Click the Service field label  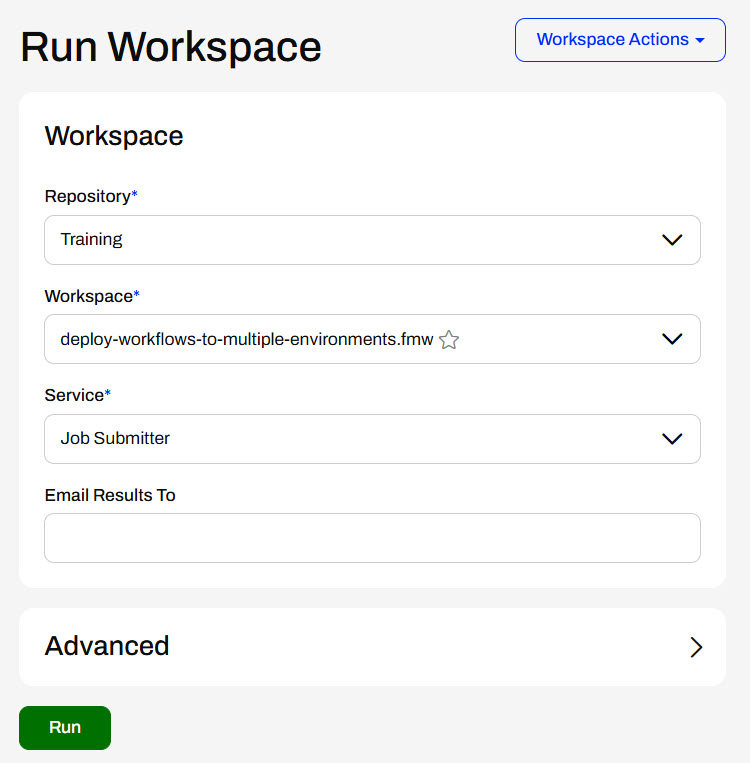click(74, 395)
